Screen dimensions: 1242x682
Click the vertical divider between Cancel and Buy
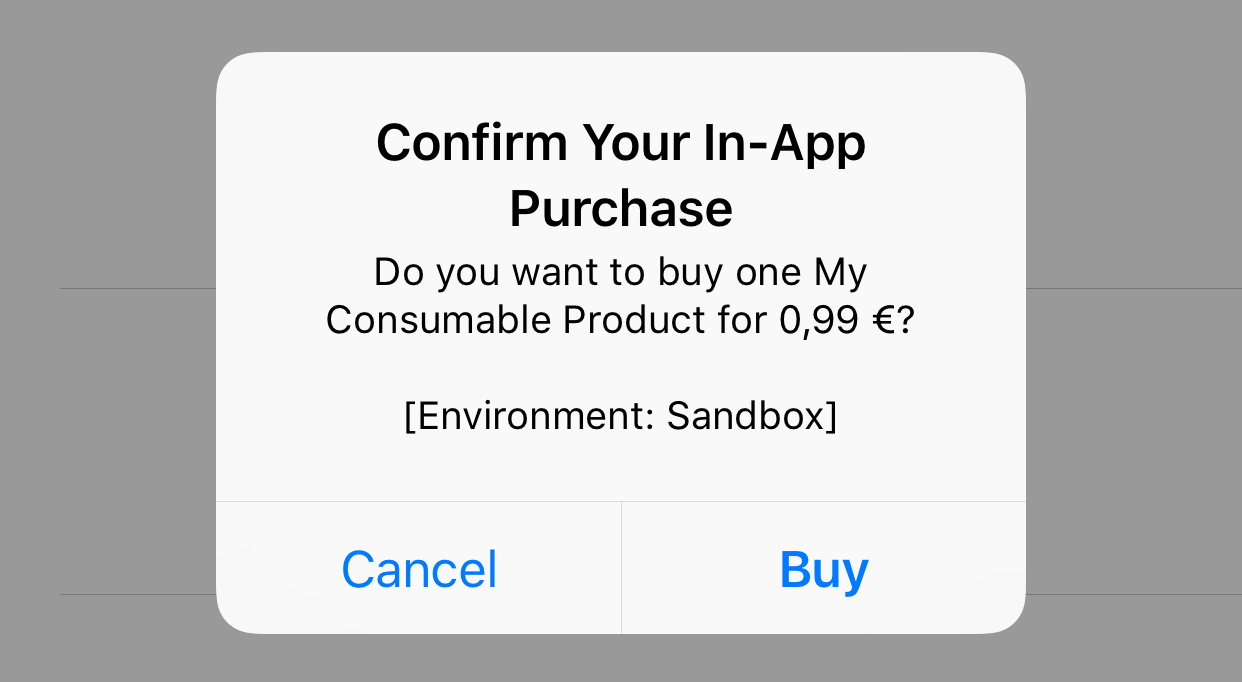pos(621,568)
